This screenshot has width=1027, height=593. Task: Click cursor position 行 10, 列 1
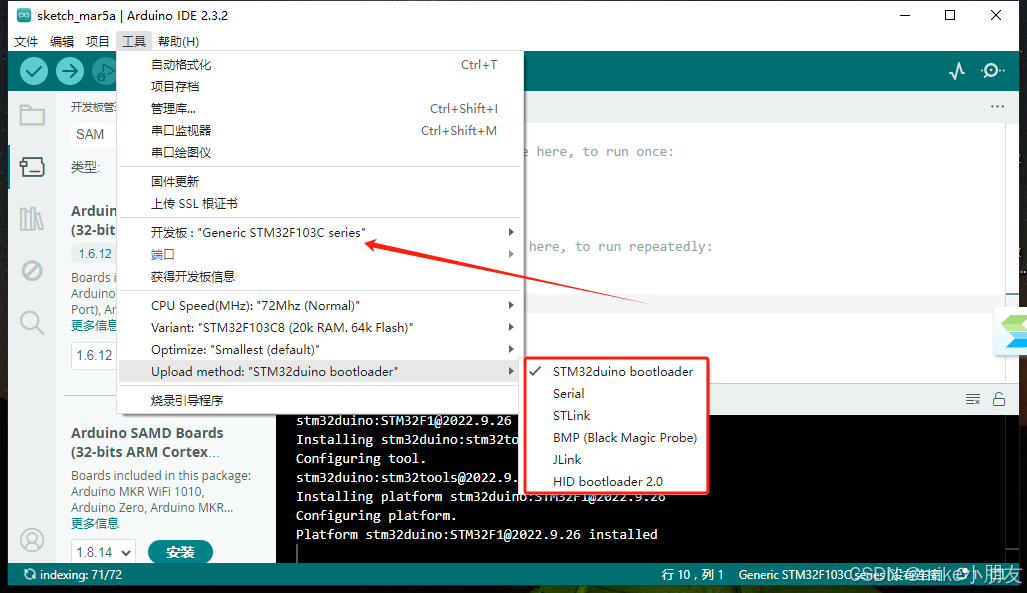pos(692,575)
